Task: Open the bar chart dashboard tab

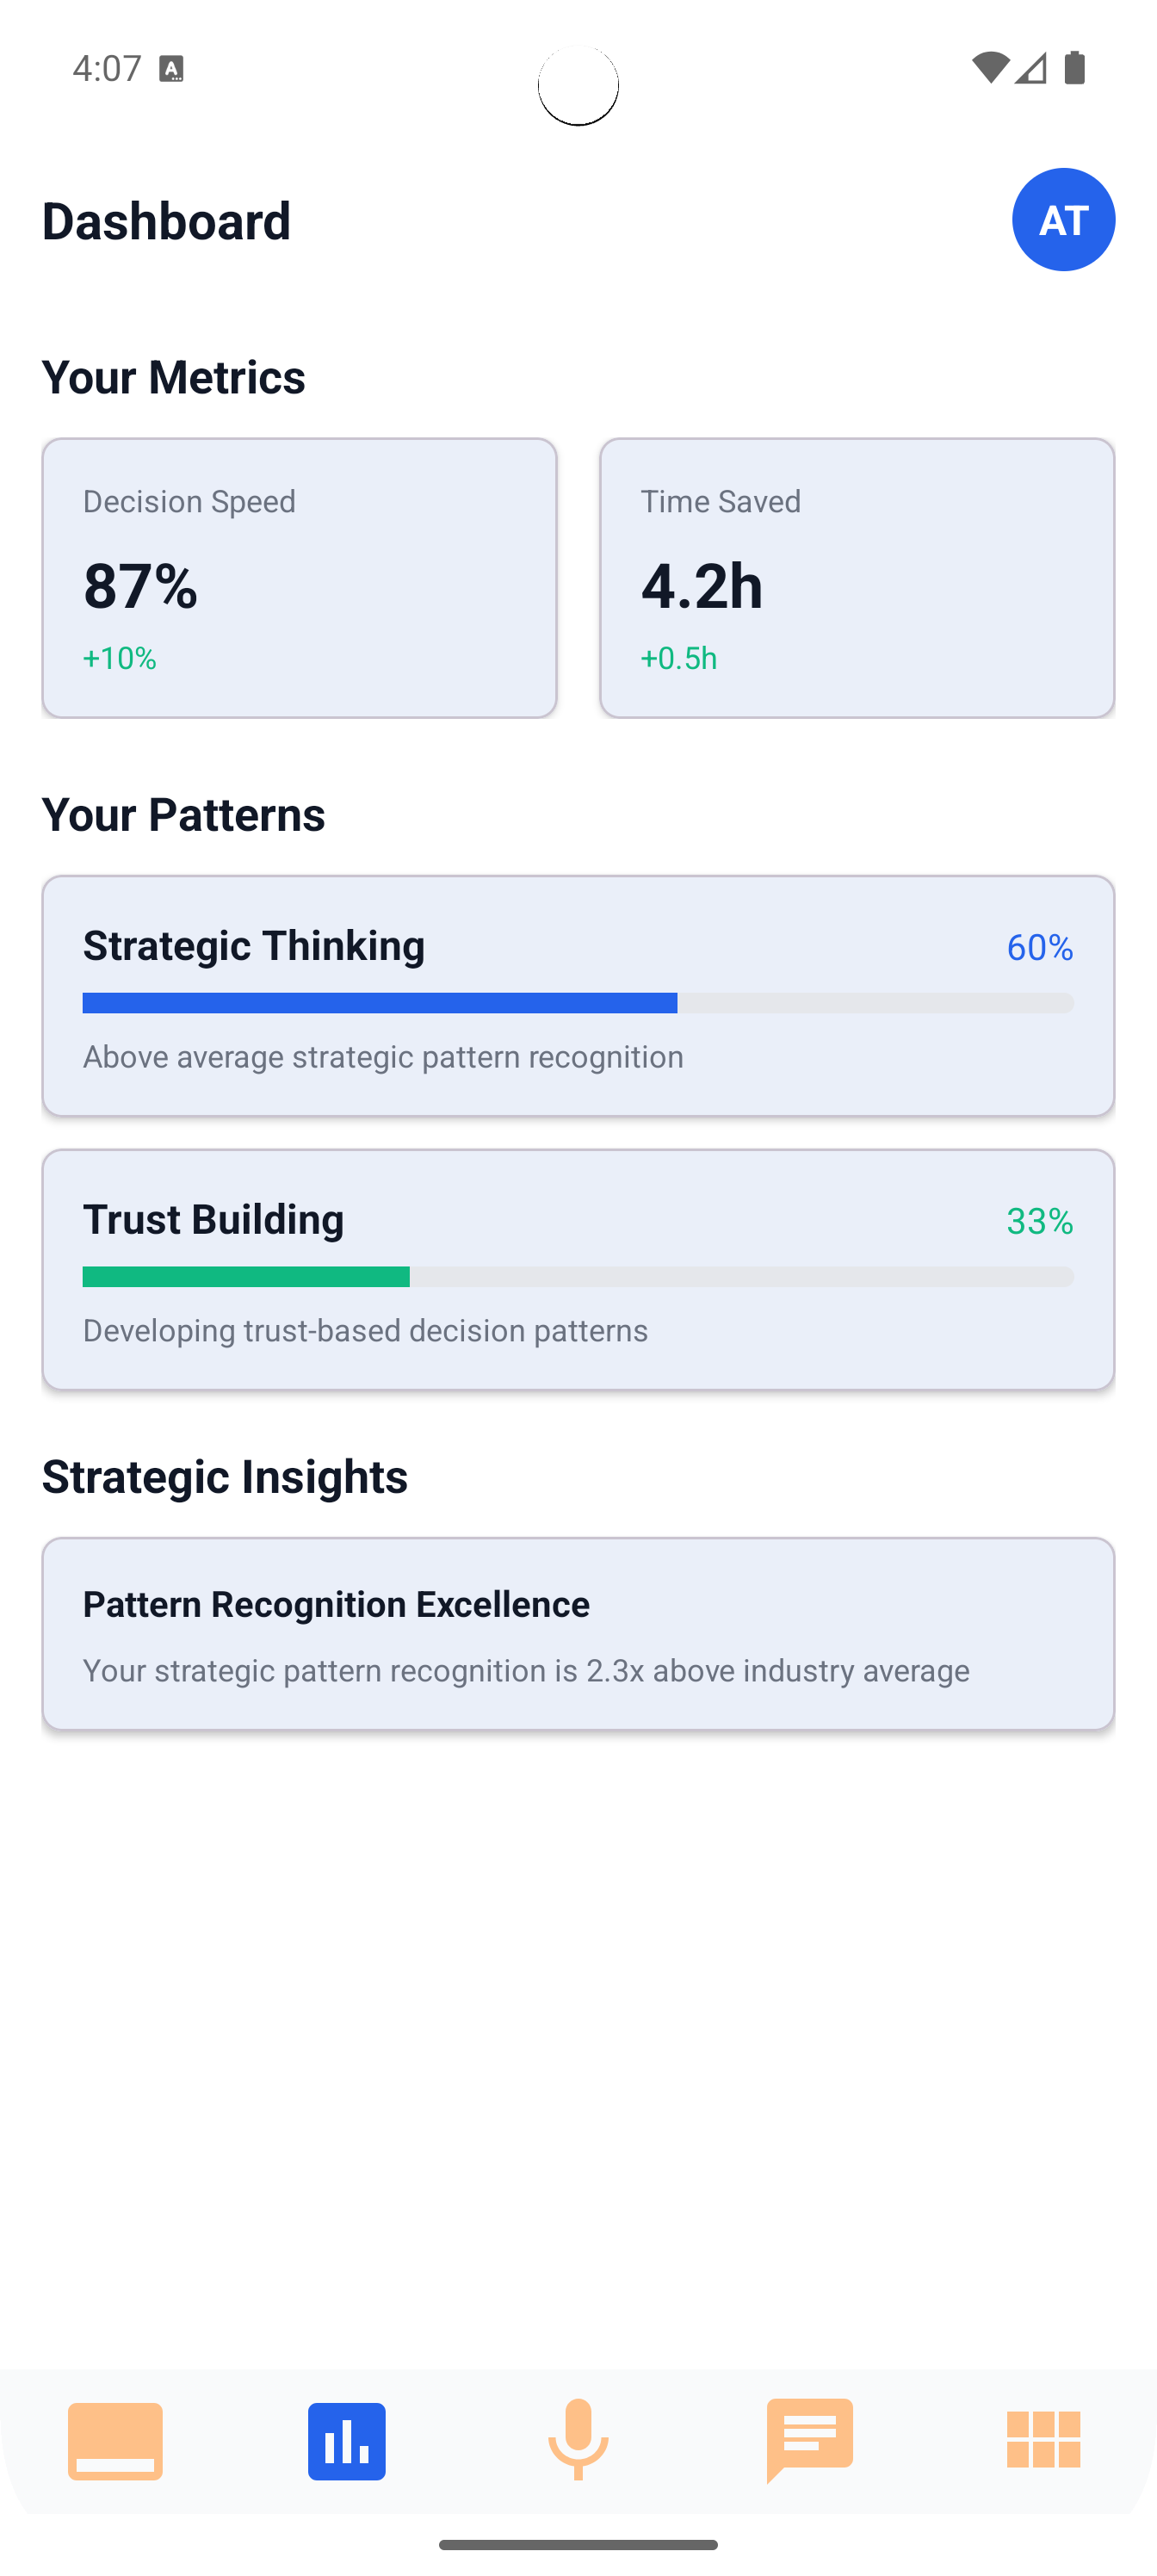Action: (346, 2438)
